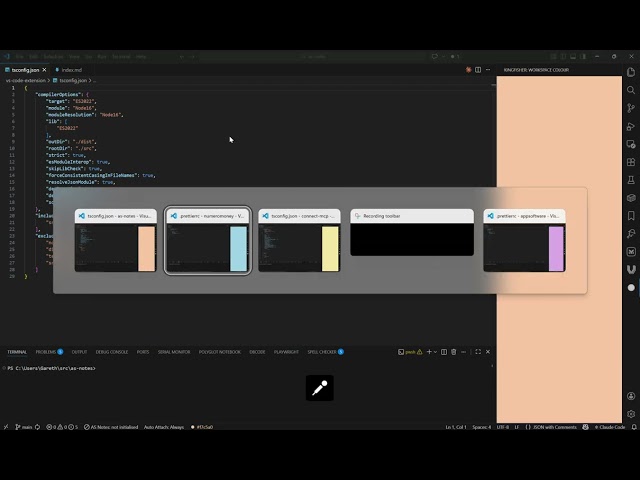Change the UTF-8 encoding in the status bar
The width and height of the screenshot is (640, 480).
coord(502,427)
